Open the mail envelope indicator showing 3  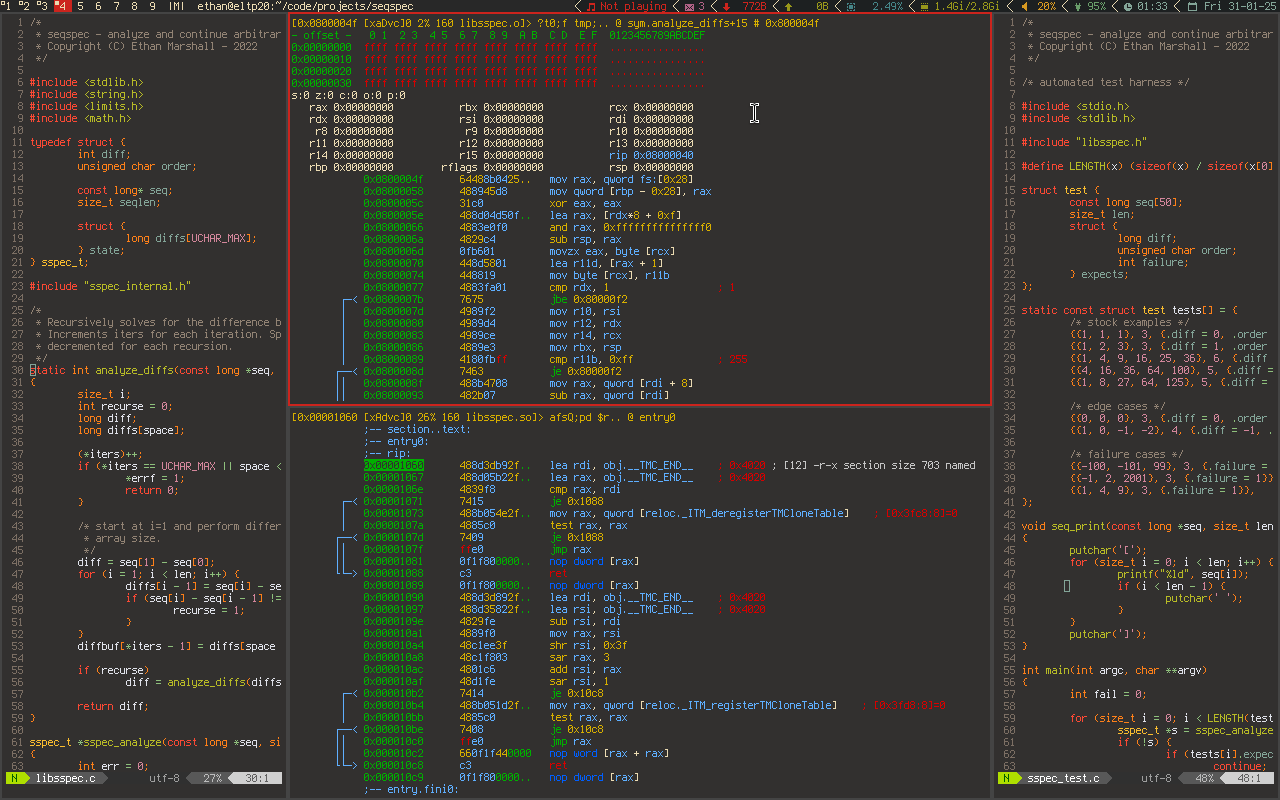[690, 6]
